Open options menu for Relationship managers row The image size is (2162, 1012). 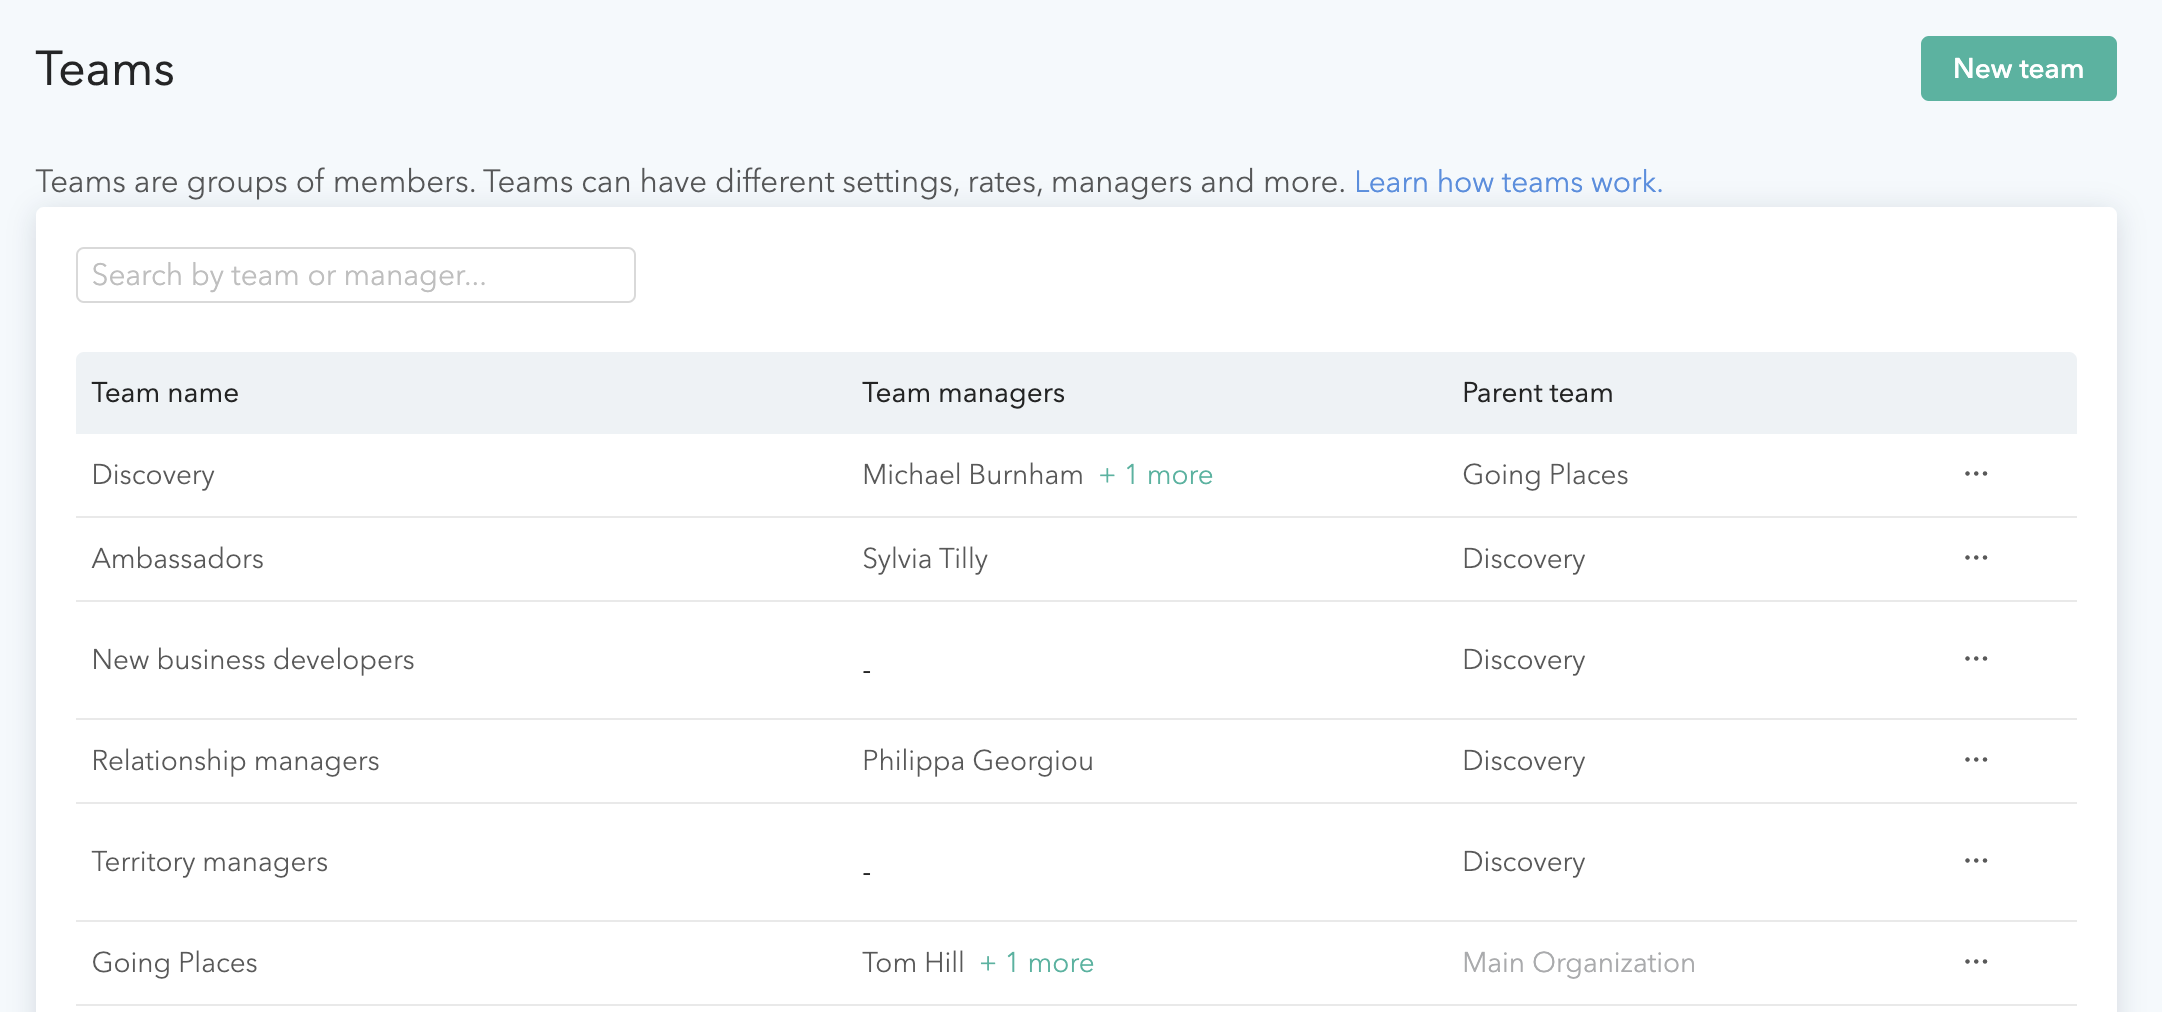1975,760
